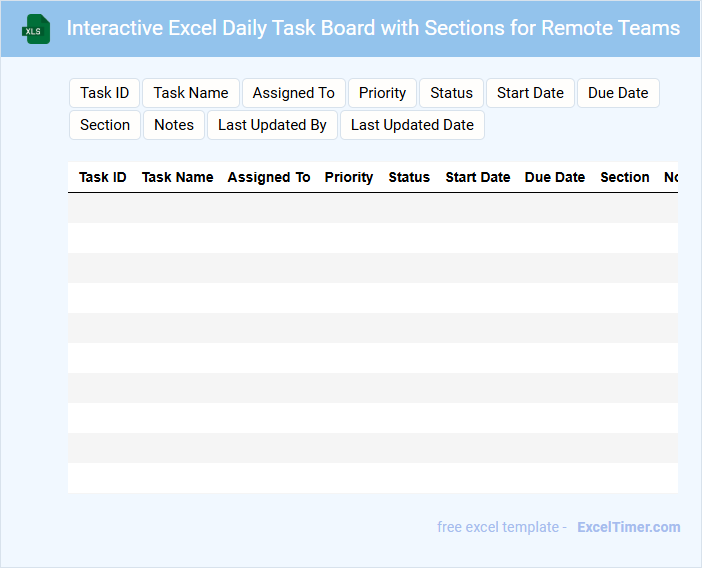
Task: Click the first empty table row
Action: (x=372, y=208)
